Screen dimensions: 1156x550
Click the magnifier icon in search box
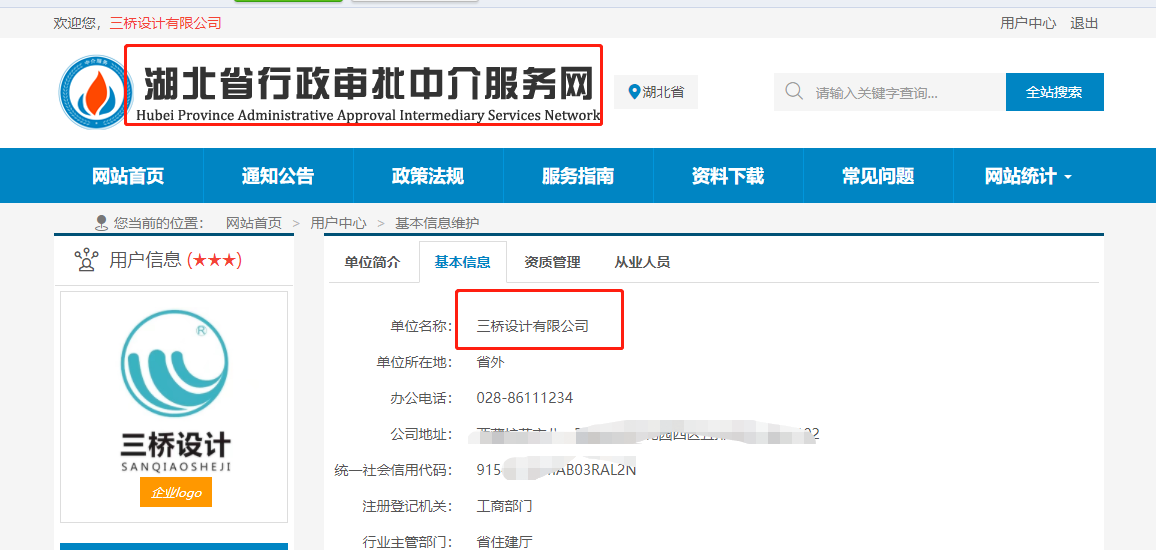[x=794, y=92]
